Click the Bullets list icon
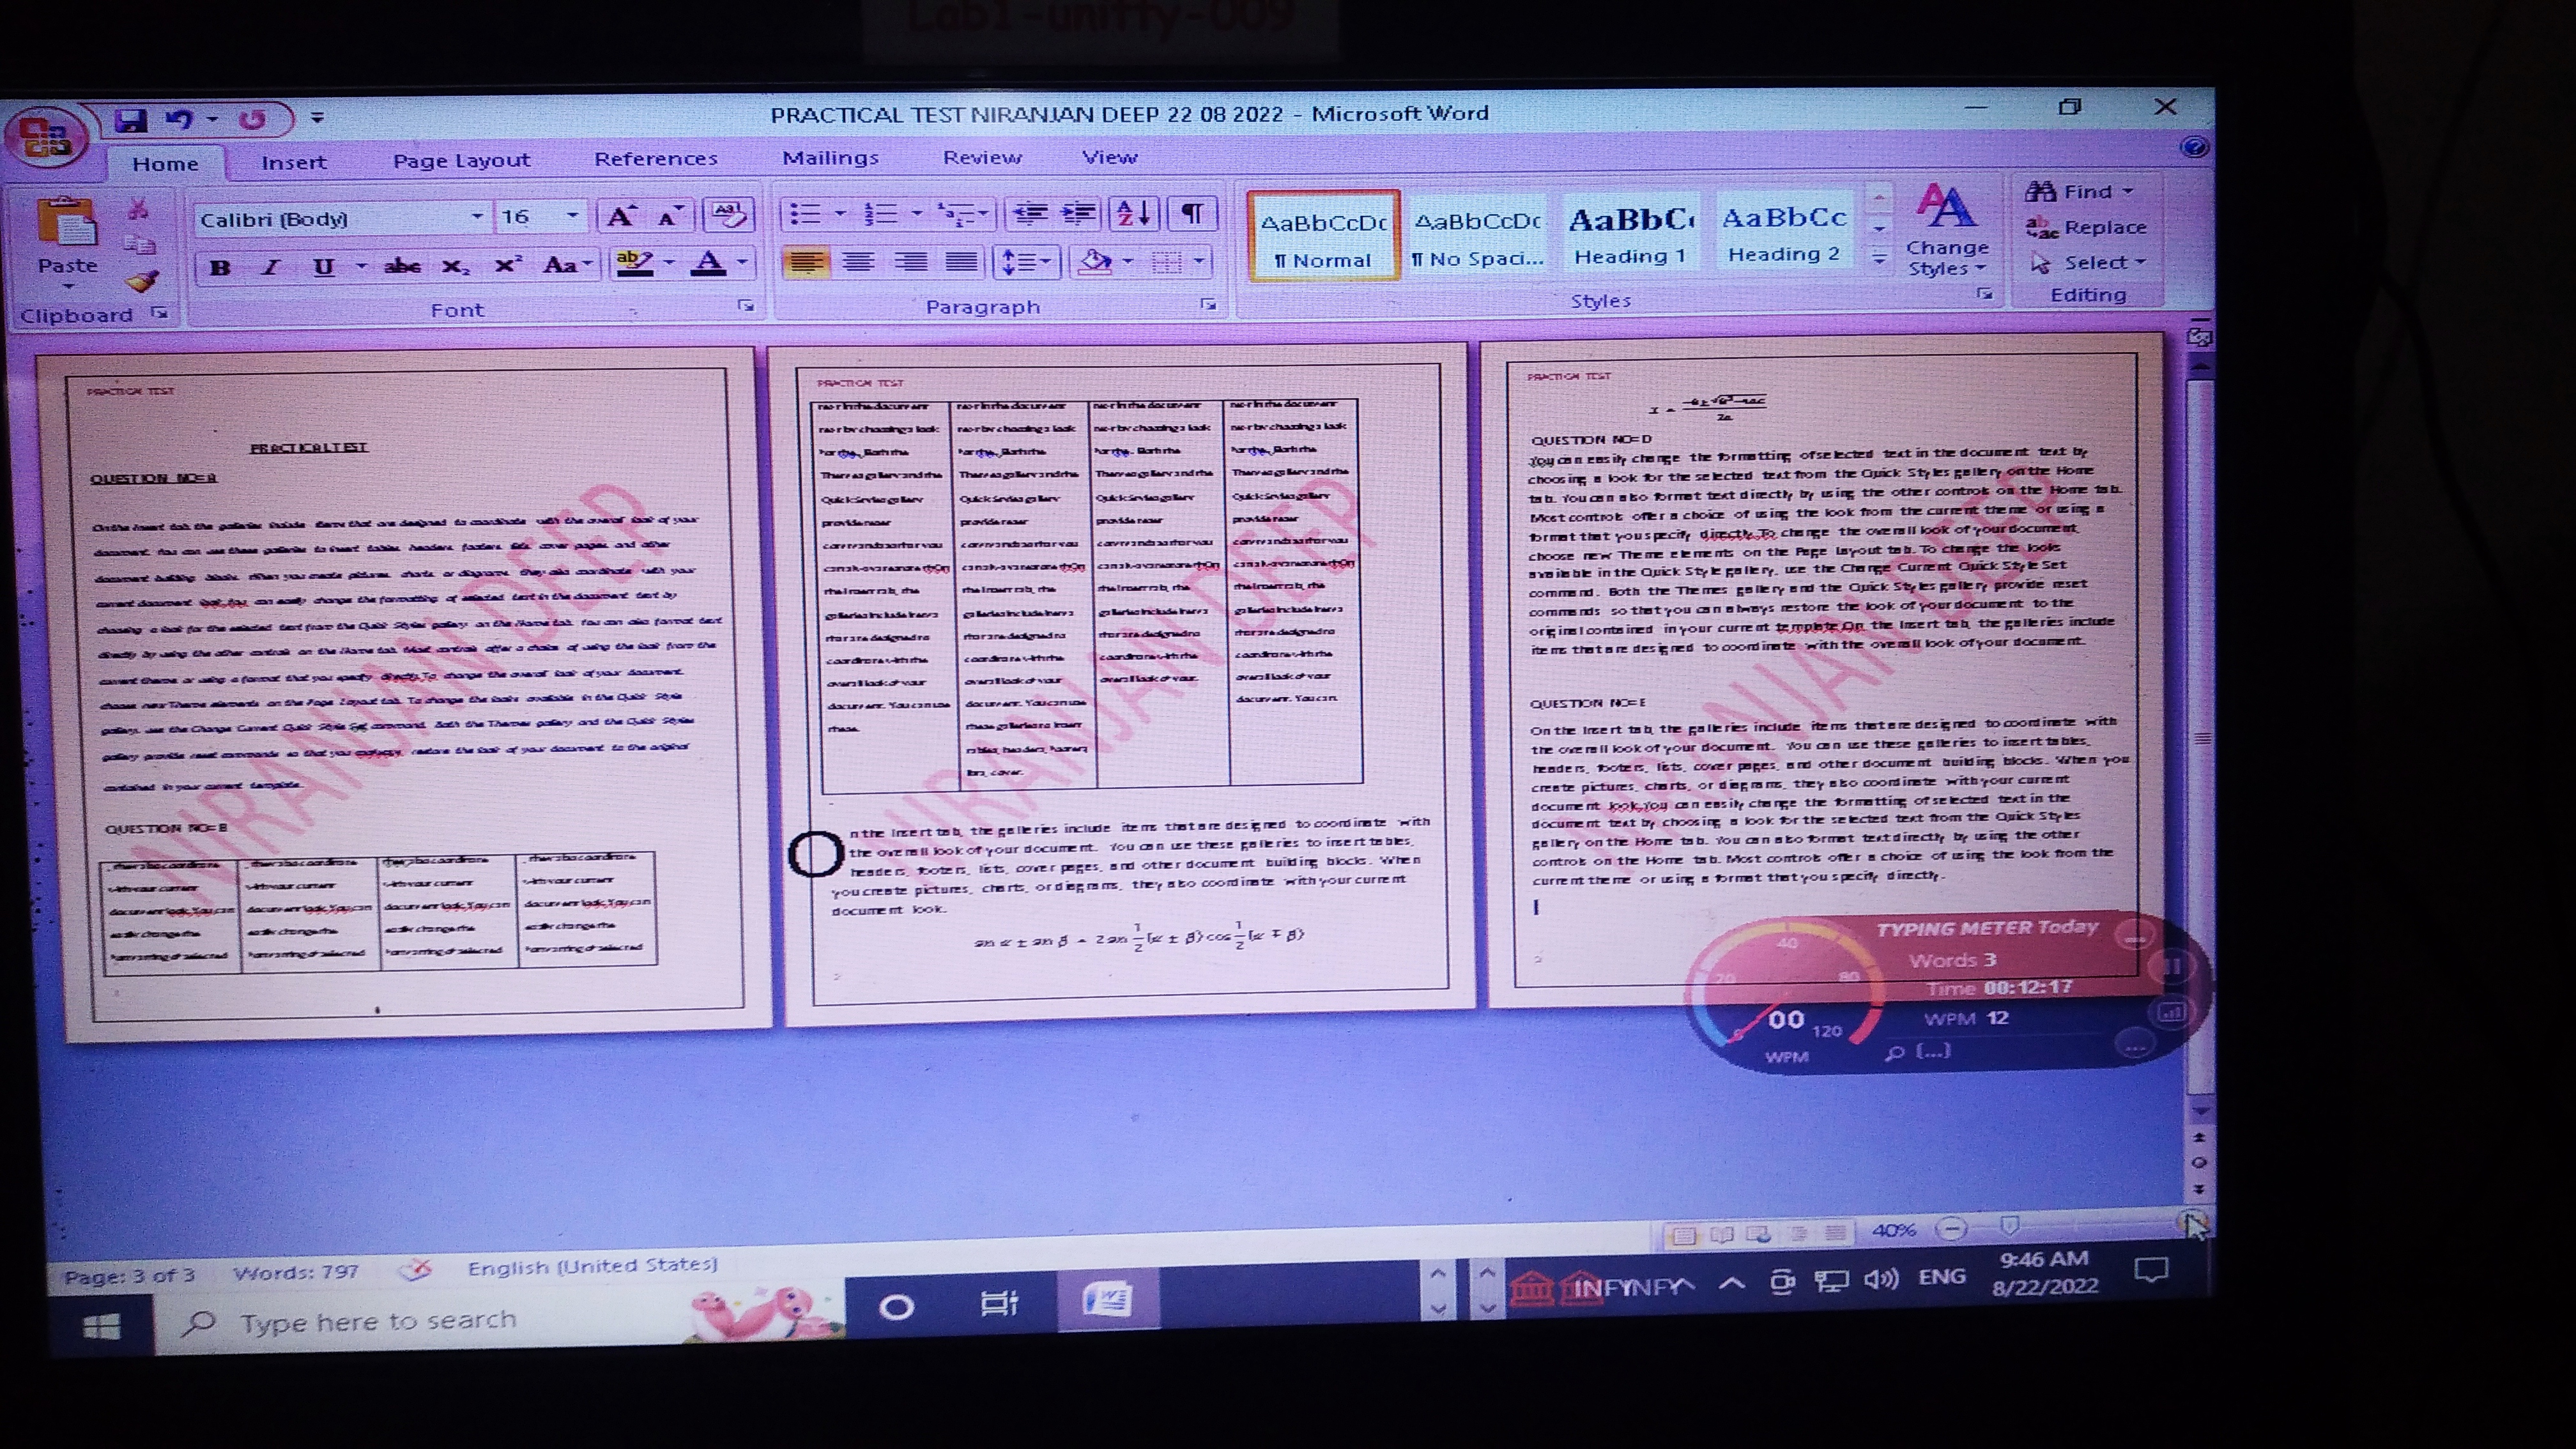Screen dimensions: 2576x1449 click(x=805, y=214)
